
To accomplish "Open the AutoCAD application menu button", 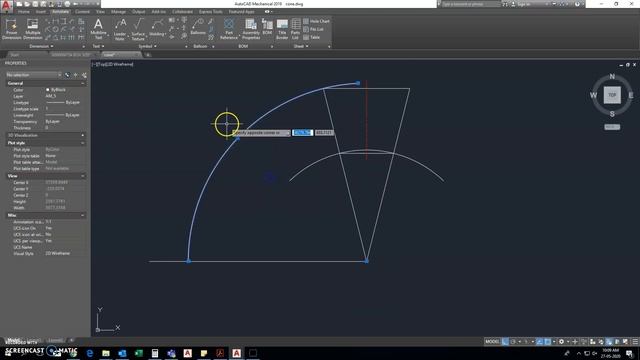I will [x=6, y=6].
